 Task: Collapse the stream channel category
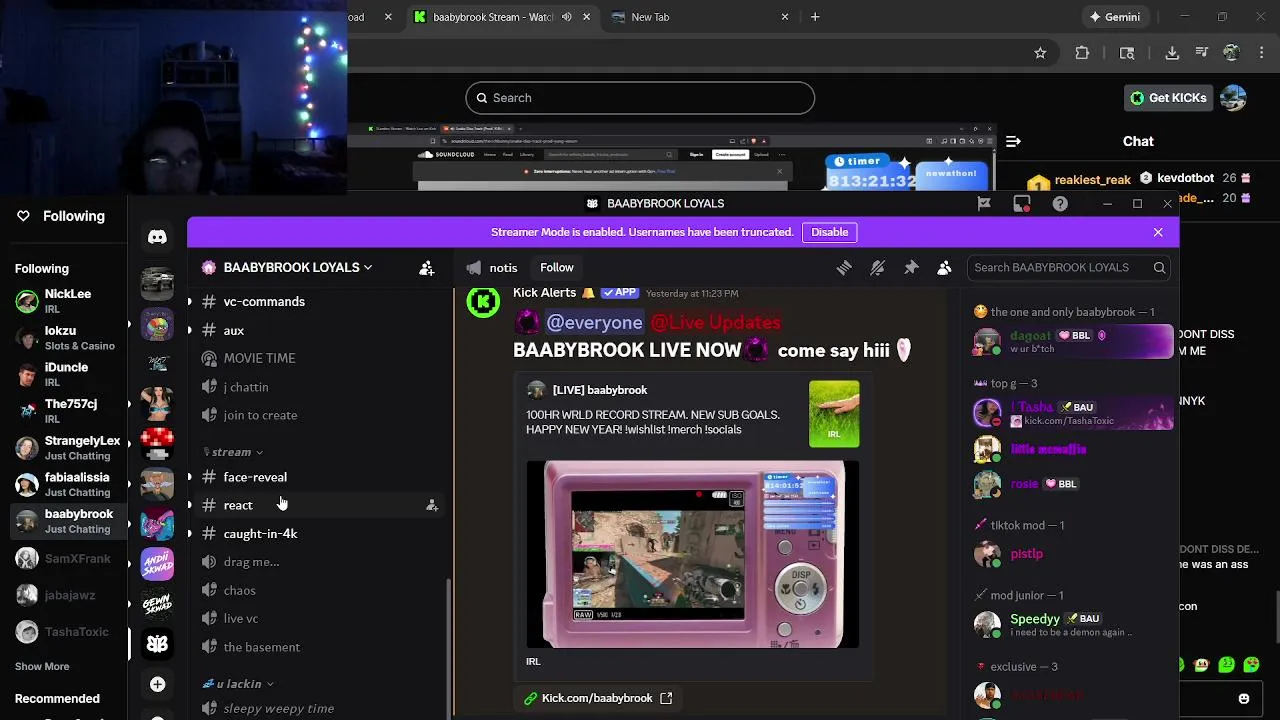(234, 452)
